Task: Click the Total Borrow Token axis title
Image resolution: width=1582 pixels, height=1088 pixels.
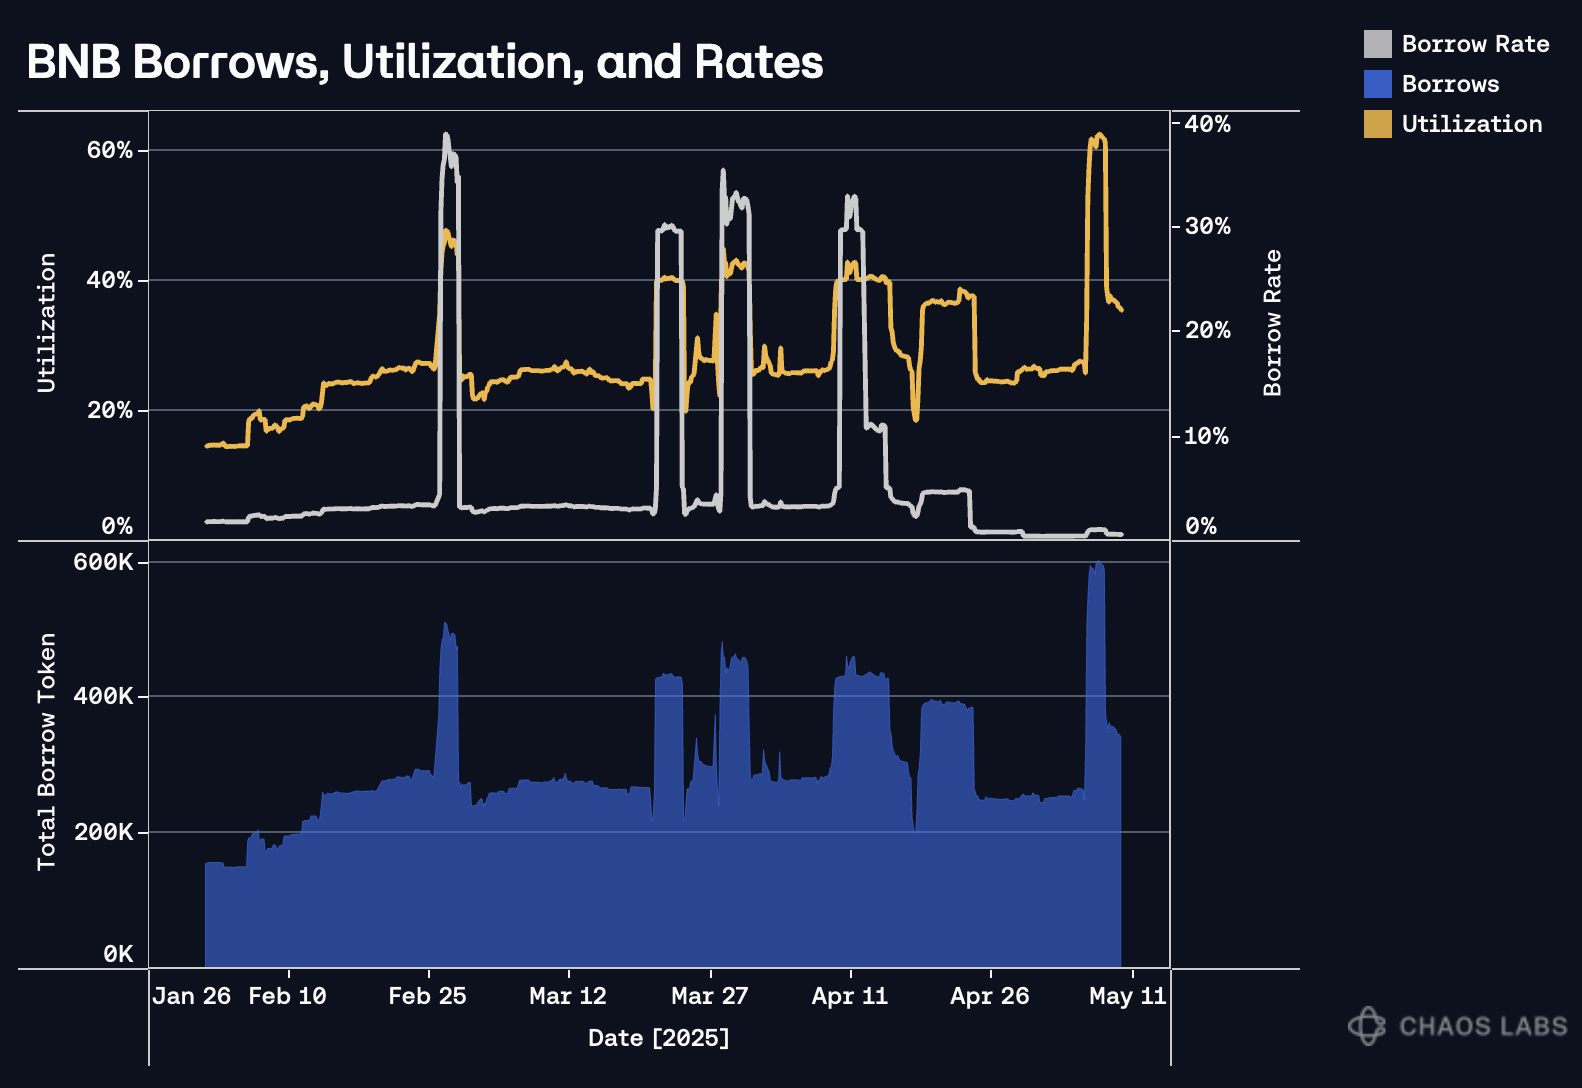Action: pyautogui.click(x=47, y=752)
